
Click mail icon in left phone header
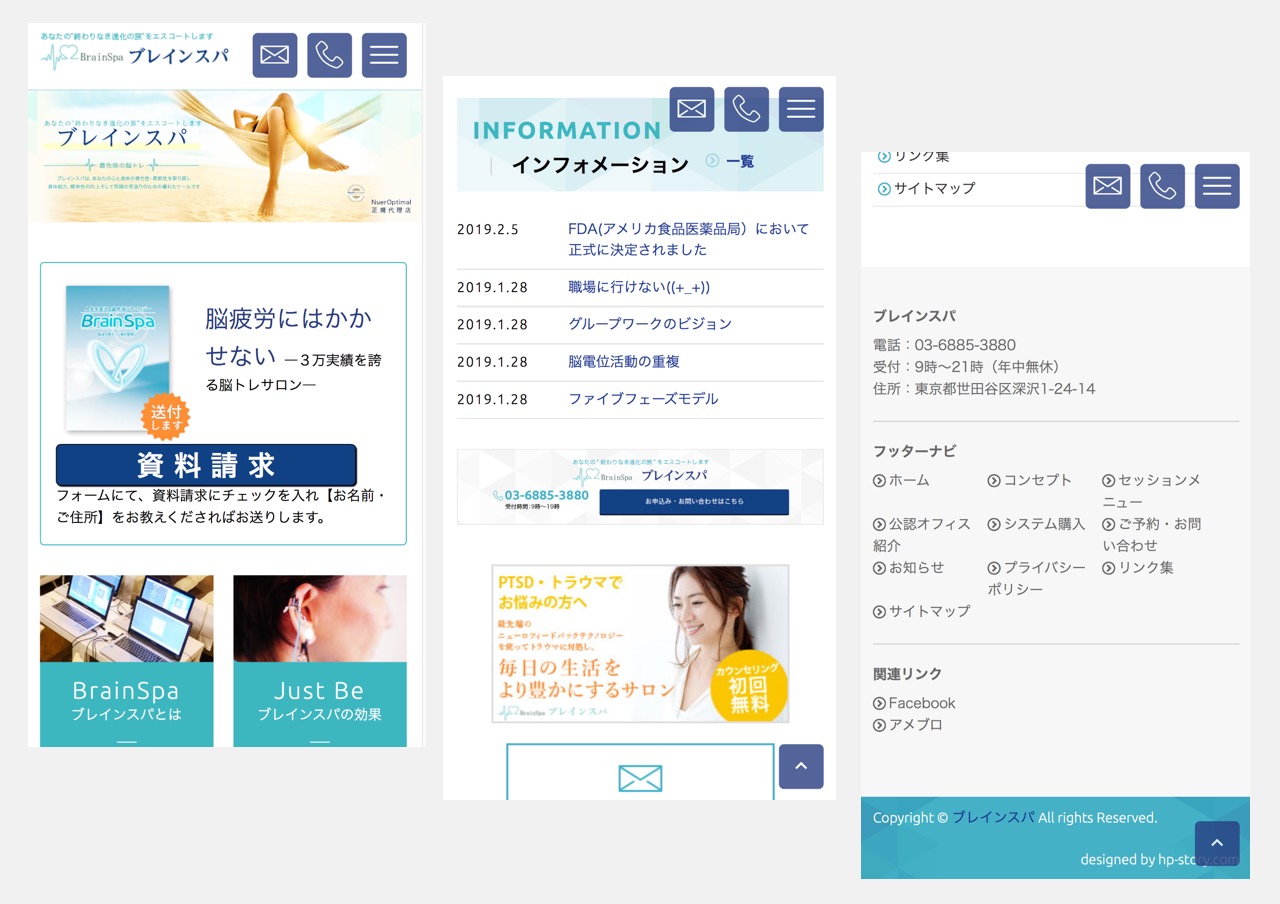(x=275, y=55)
